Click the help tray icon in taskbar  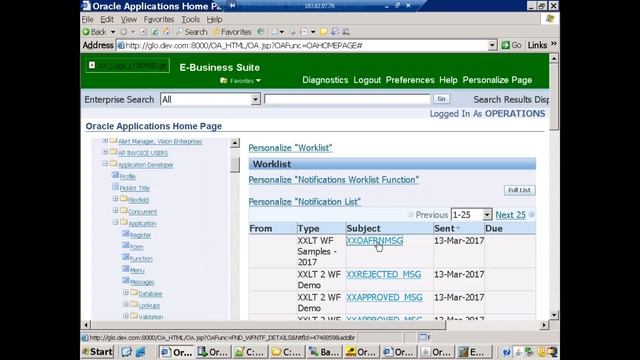507,352
